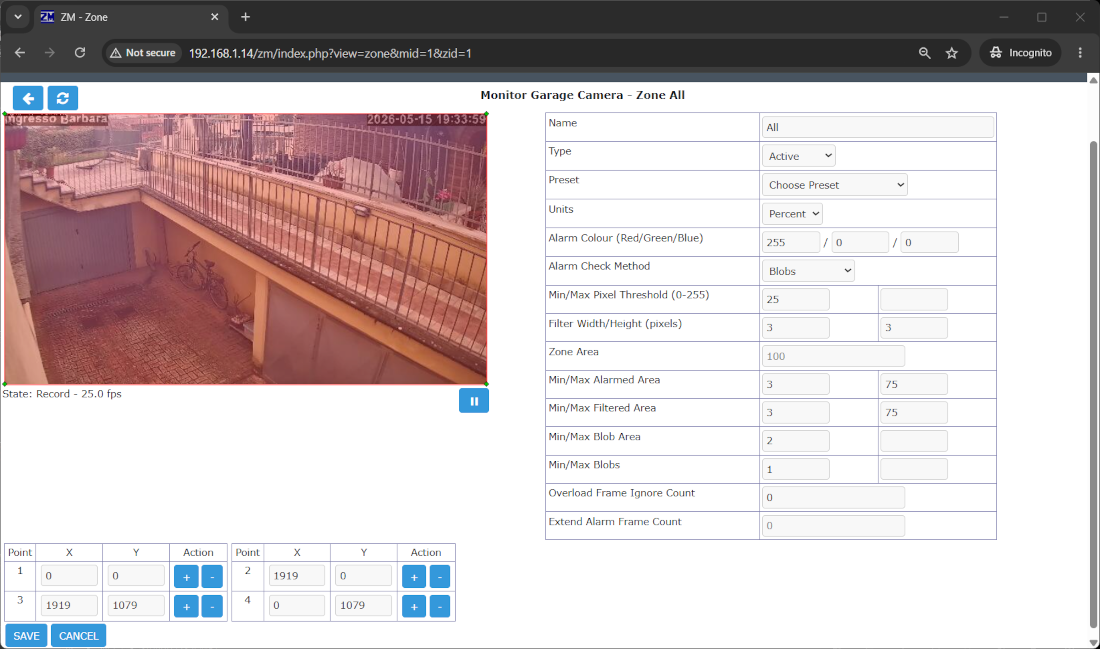Click the Incognito indicator
The height and width of the screenshot is (649, 1100).
(1021, 53)
